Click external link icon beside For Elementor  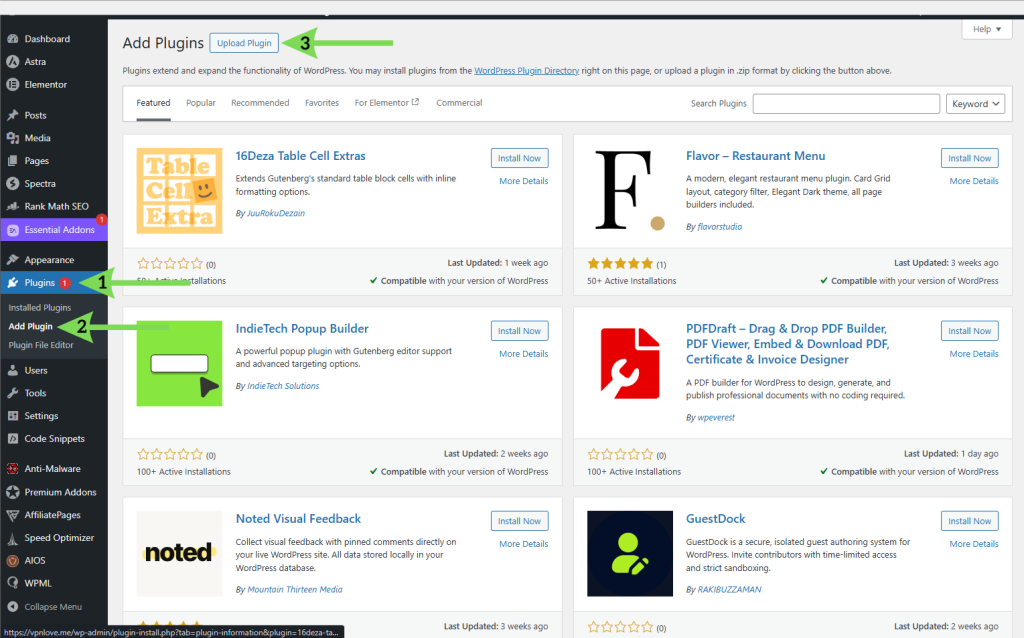pos(415,102)
